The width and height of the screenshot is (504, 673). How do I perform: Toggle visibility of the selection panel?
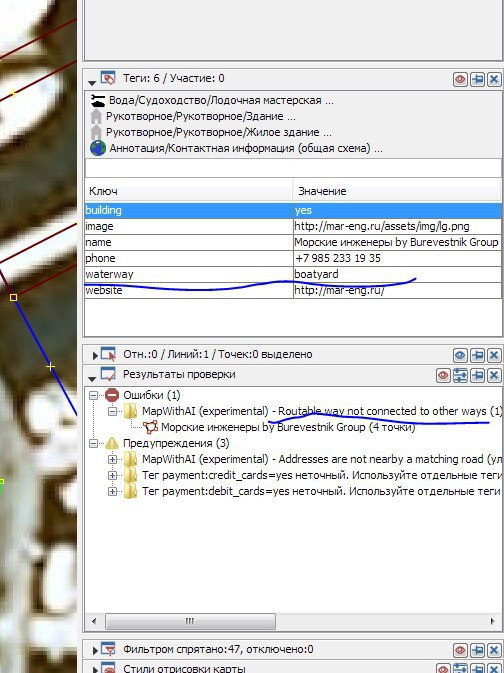click(460, 355)
